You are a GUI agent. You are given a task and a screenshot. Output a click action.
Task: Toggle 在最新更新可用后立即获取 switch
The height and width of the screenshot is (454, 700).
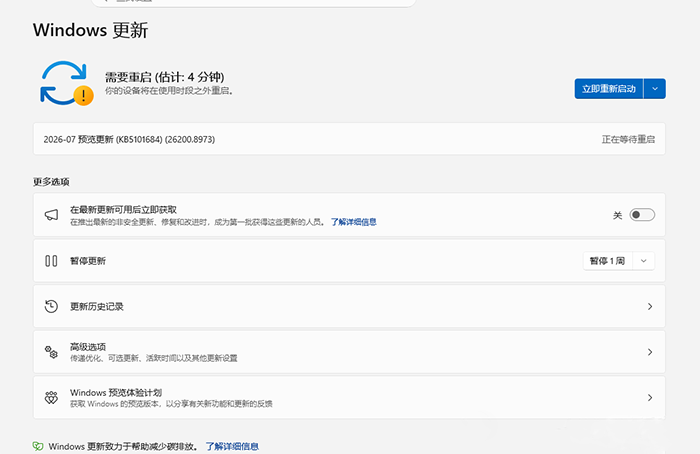coord(642,215)
